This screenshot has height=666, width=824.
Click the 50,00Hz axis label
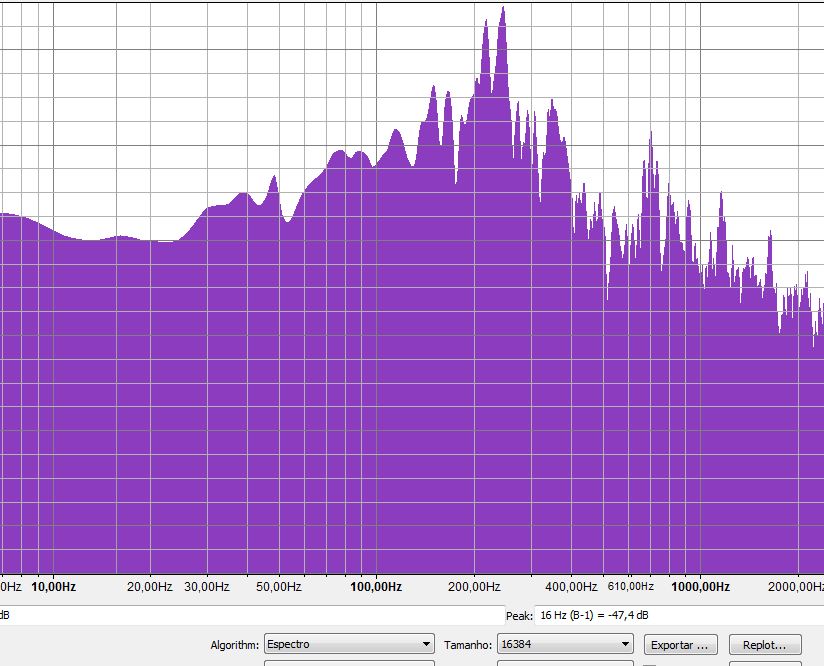(x=279, y=587)
